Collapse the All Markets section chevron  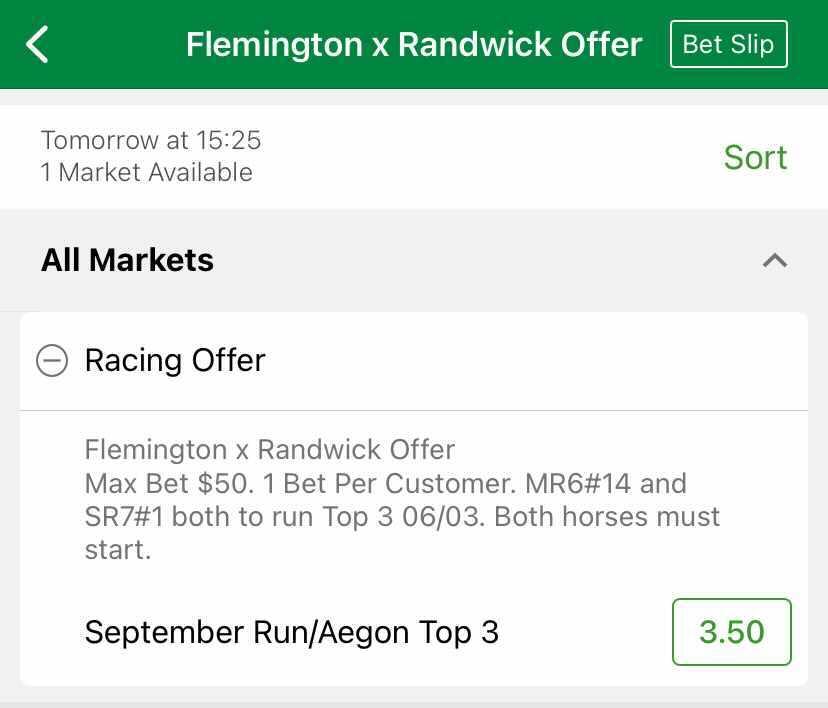[x=774, y=261]
